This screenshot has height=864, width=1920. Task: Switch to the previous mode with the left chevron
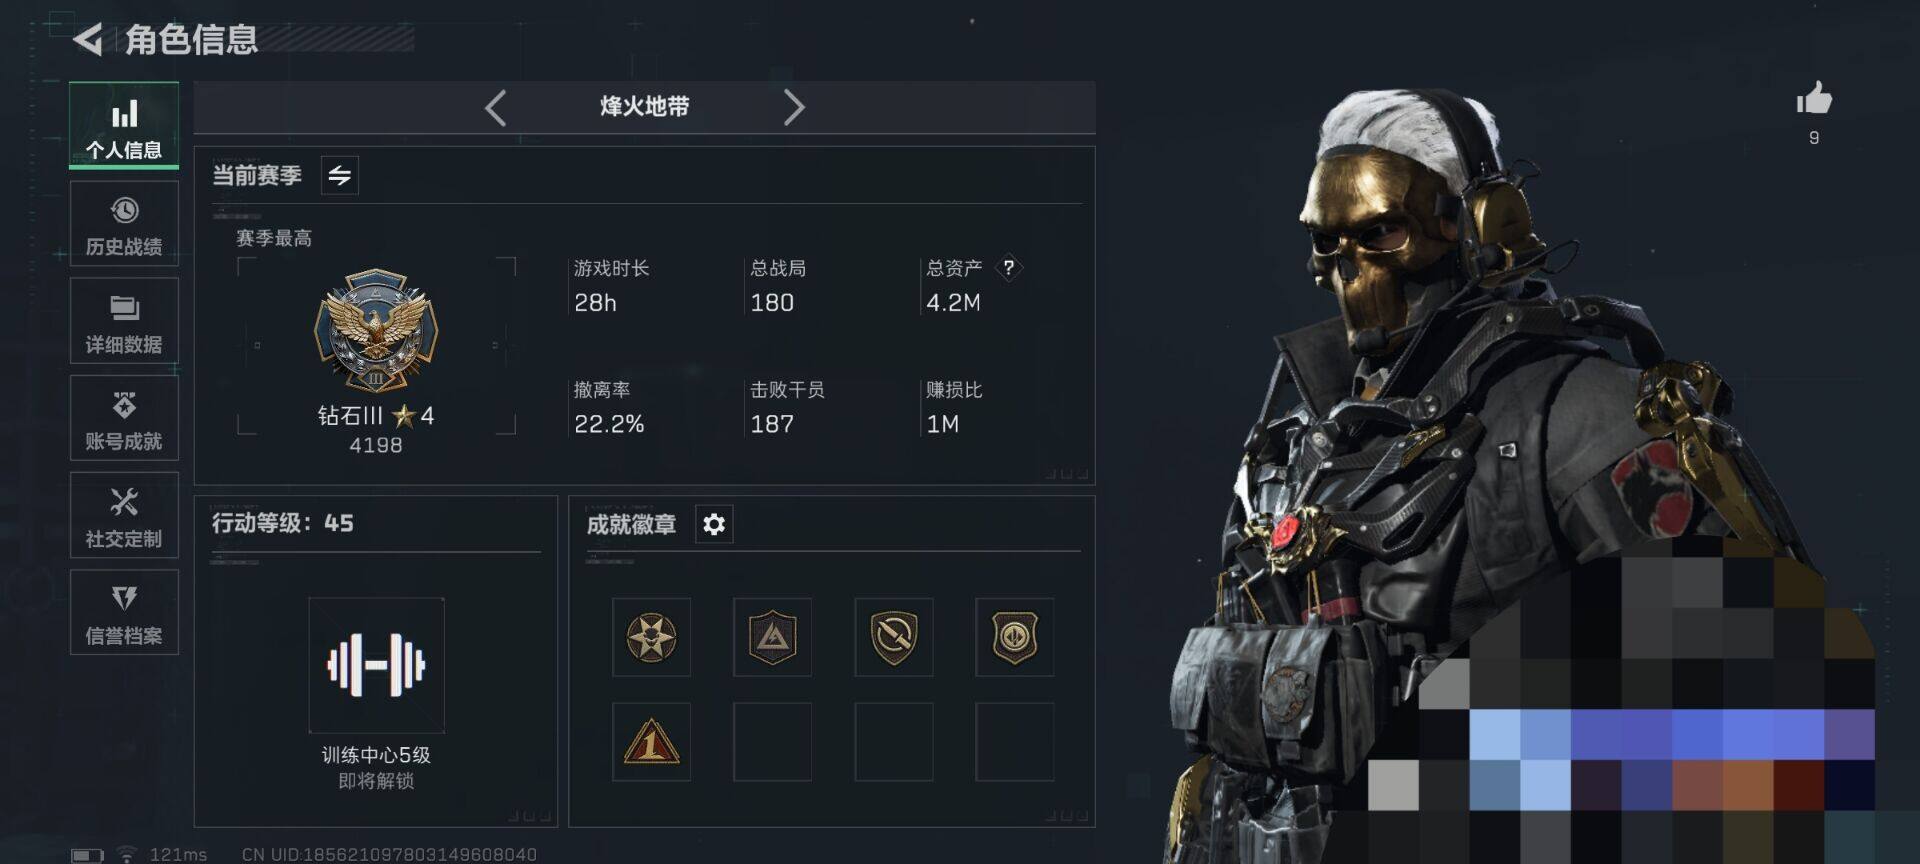pyautogui.click(x=495, y=107)
